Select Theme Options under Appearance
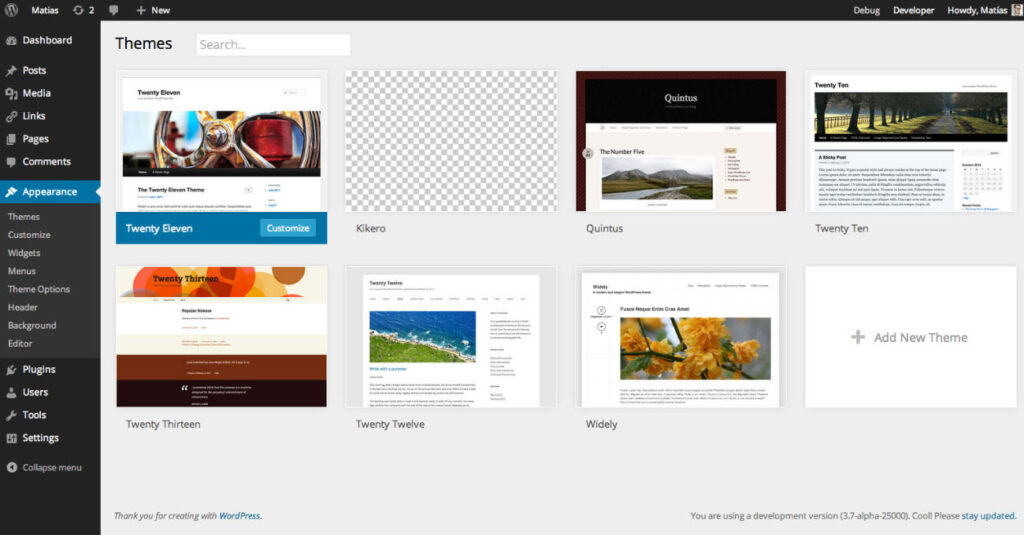Viewport: 1024px width, 535px height. [x=39, y=289]
